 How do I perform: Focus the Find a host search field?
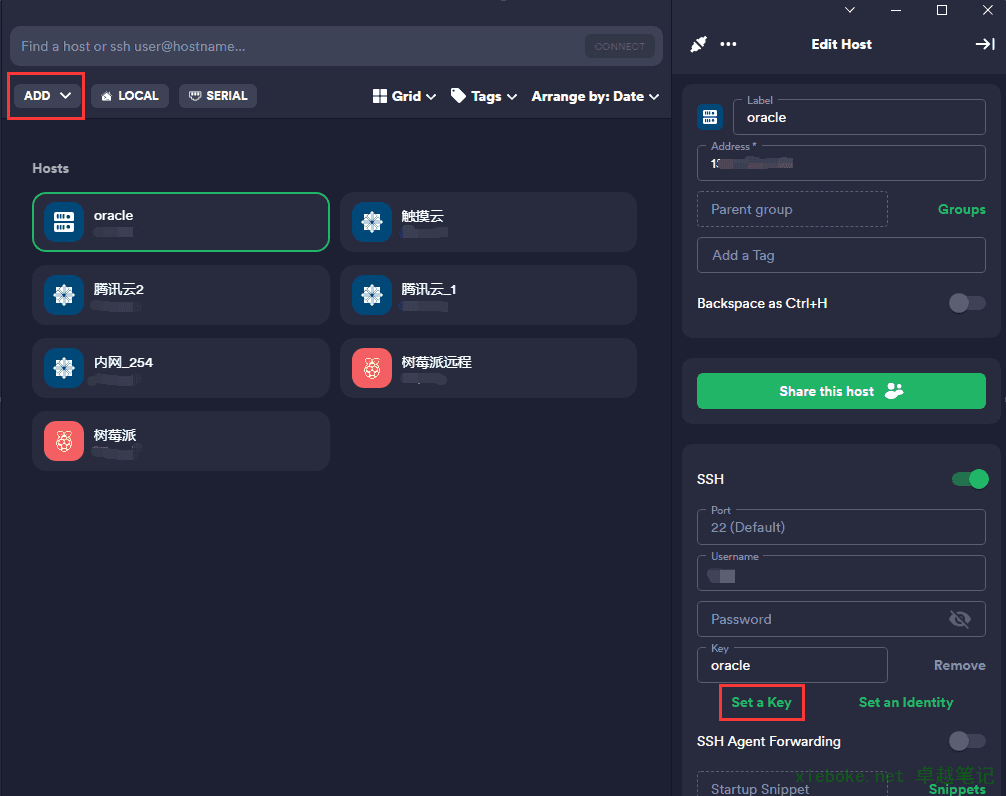[x=295, y=46]
